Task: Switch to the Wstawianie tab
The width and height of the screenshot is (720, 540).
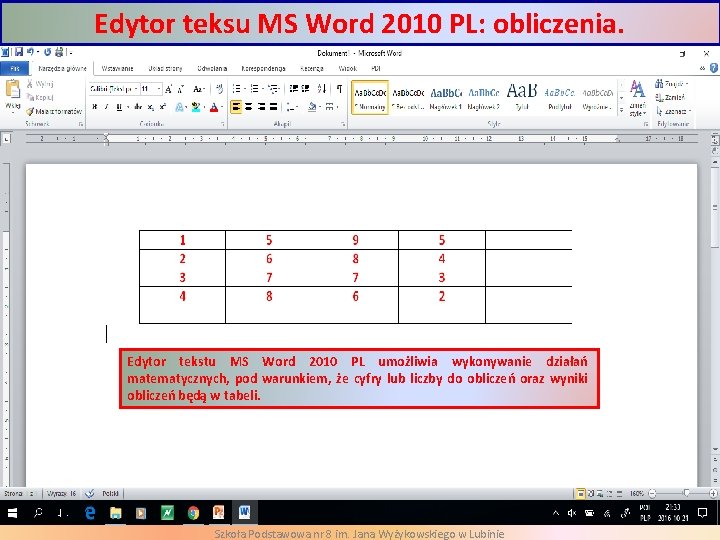Action: [x=117, y=68]
